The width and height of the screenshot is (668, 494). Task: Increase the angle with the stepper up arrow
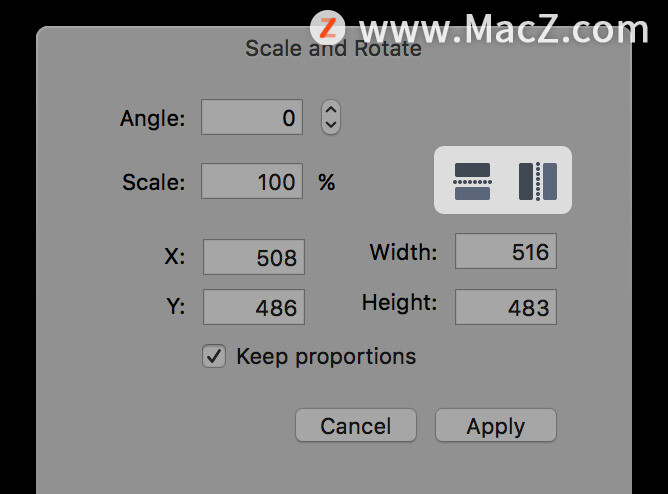click(331, 110)
